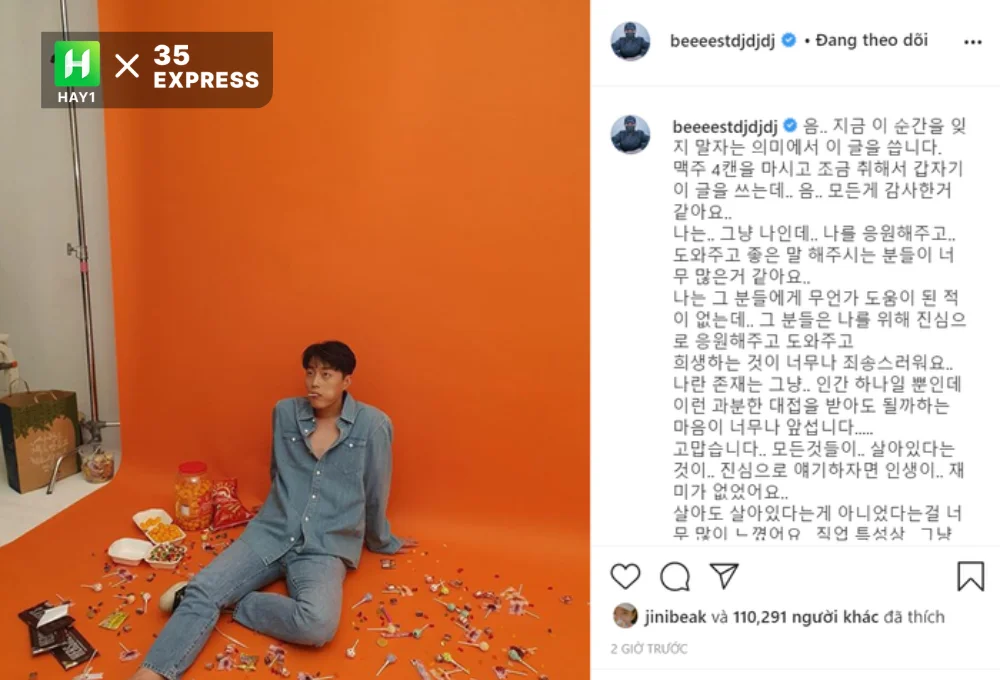Image resolution: width=1000 pixels, height=680 pixels.
Task: Click the verified badge beside the caption username
Action: [x=790, y=126]
